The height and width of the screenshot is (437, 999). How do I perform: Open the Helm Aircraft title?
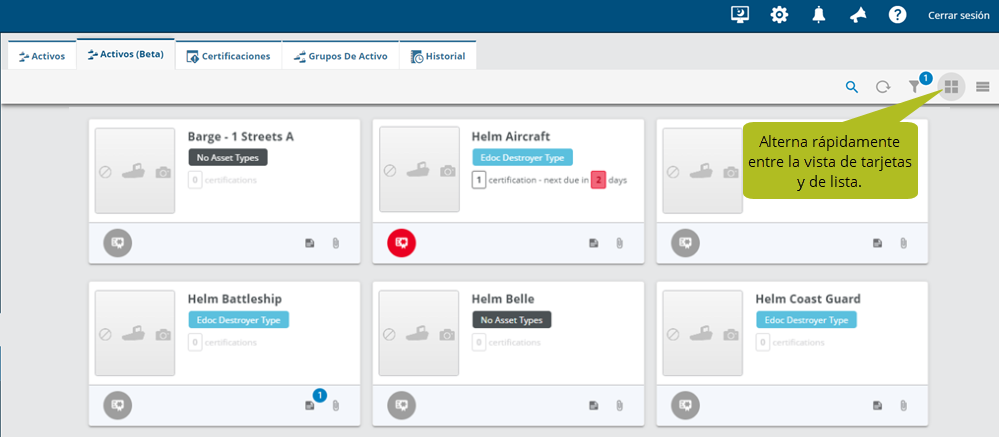tap(511, 136)
